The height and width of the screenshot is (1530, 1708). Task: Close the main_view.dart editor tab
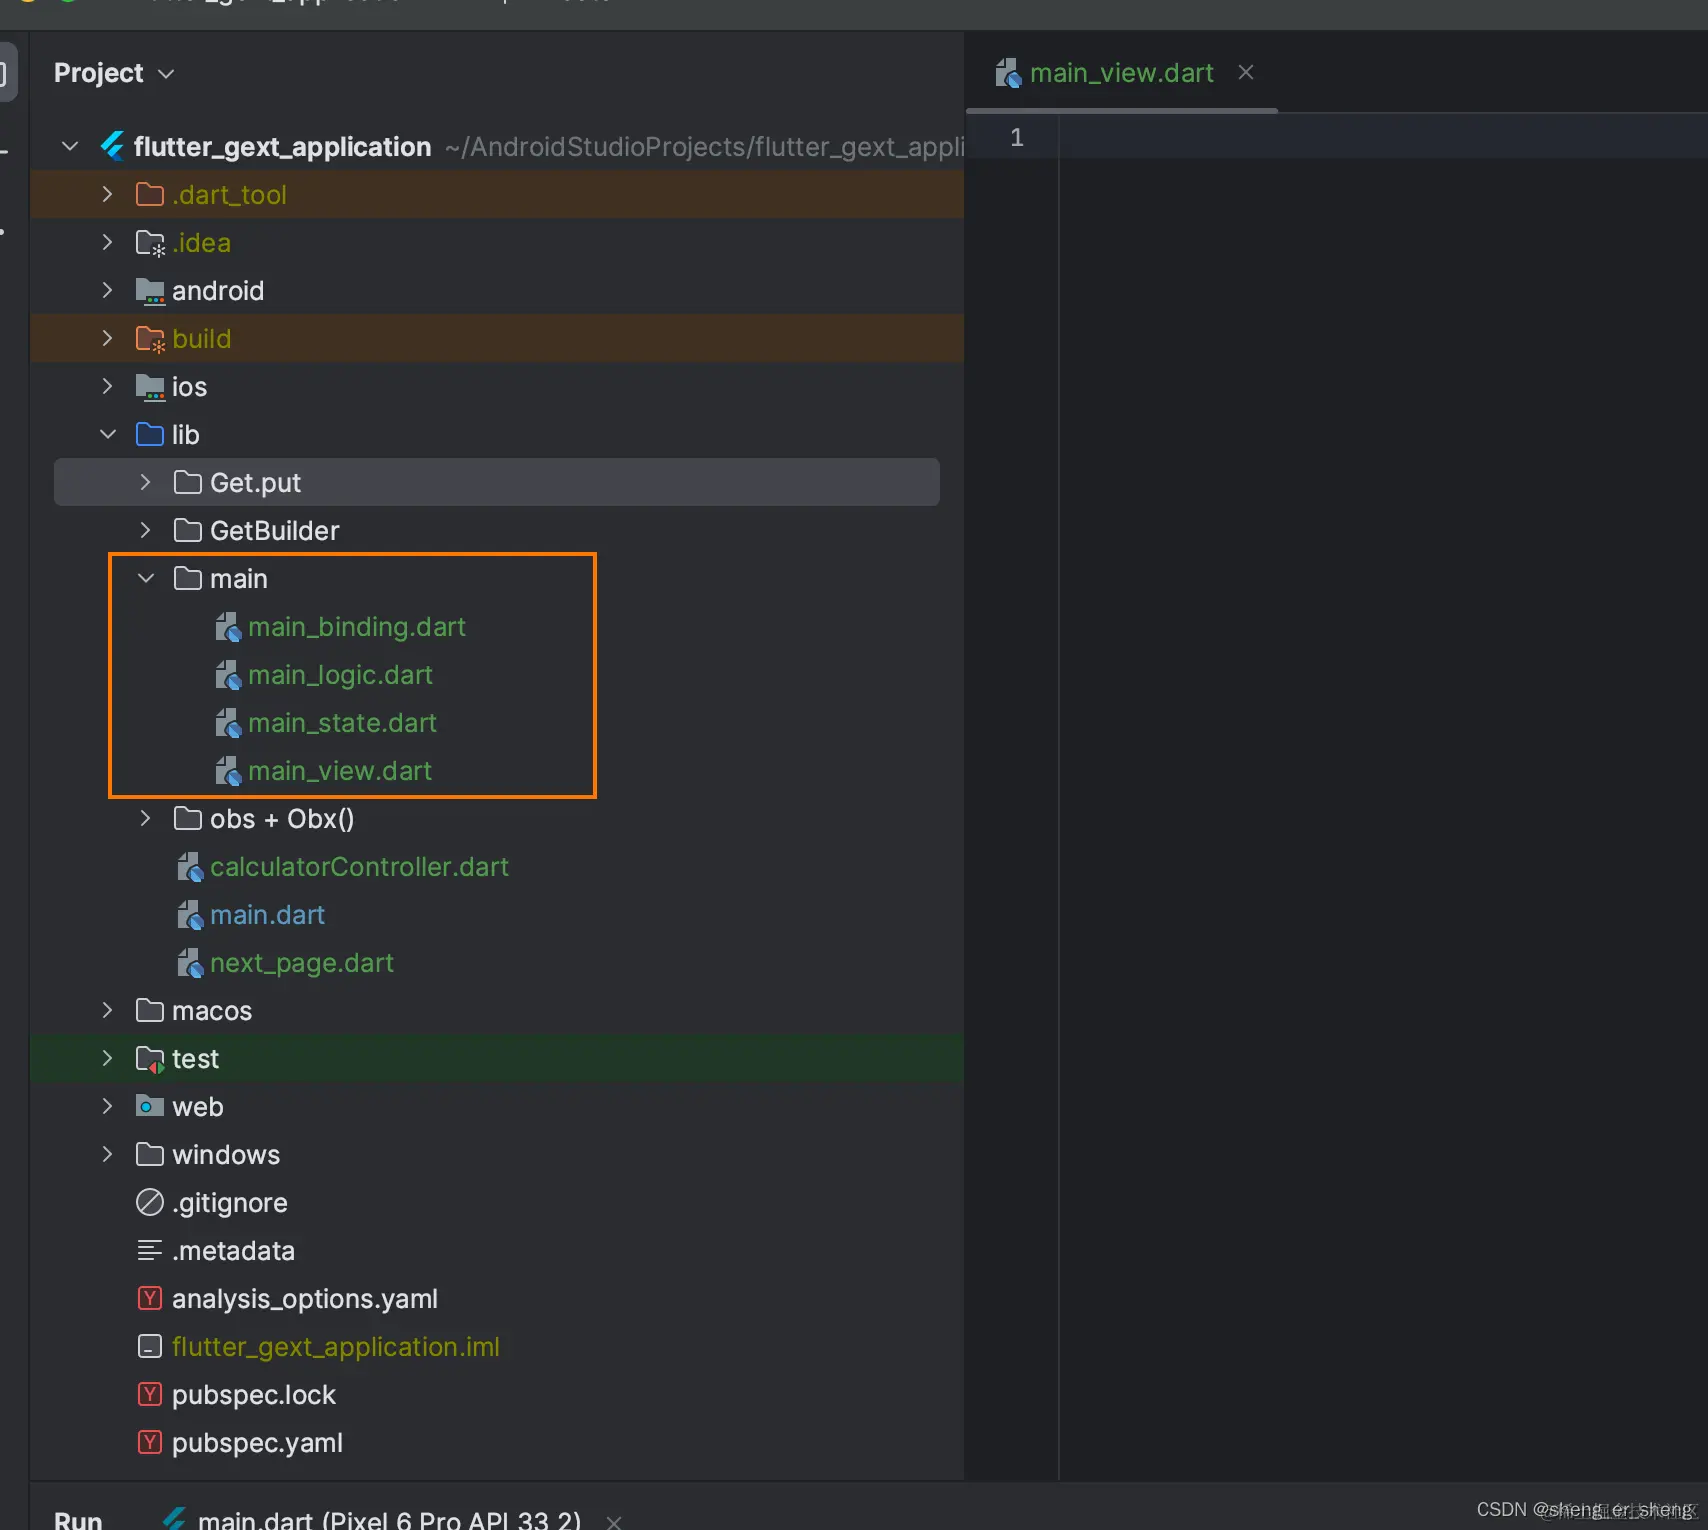(x=1246, y=72)
